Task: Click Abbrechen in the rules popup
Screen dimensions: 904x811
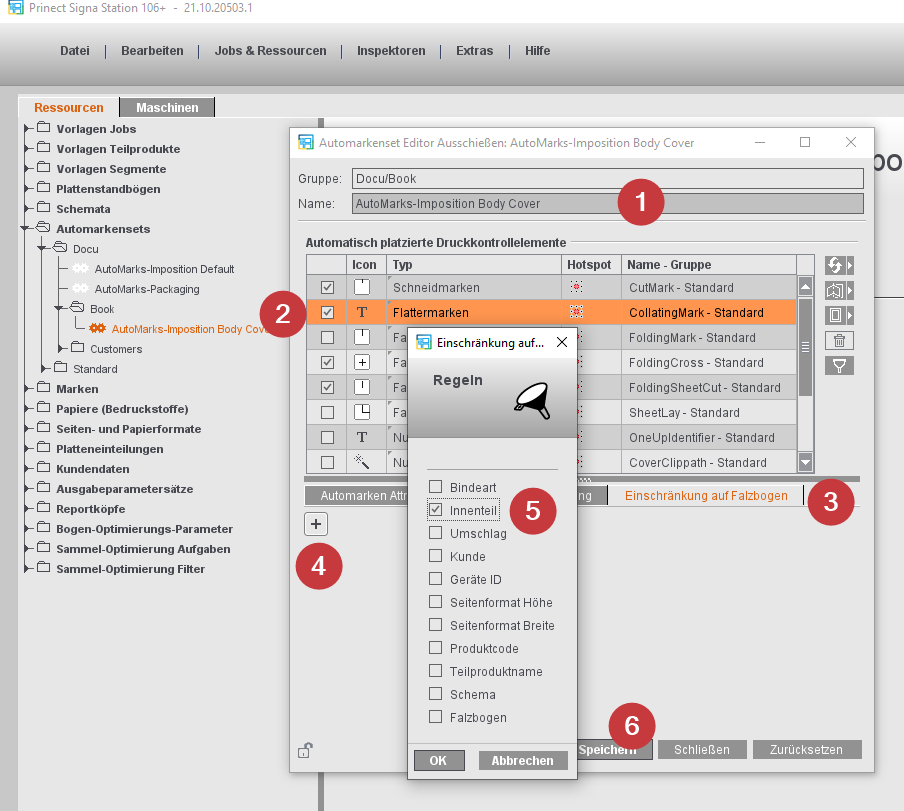Action: click(523, 760)
